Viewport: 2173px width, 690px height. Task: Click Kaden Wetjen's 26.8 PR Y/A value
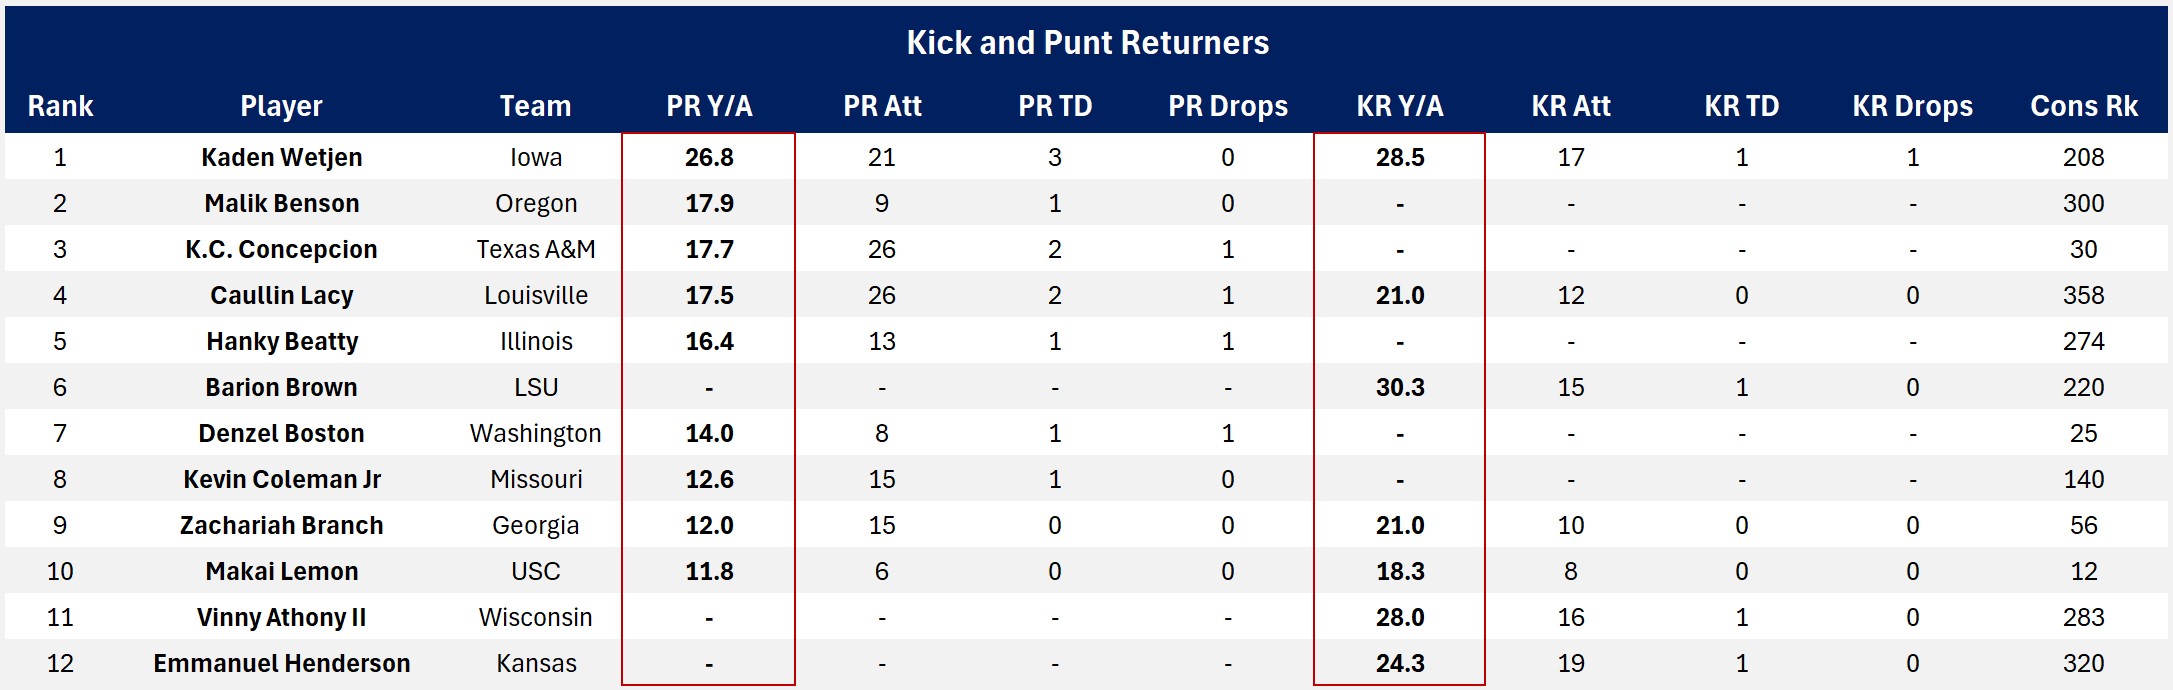tap(709, 157)
